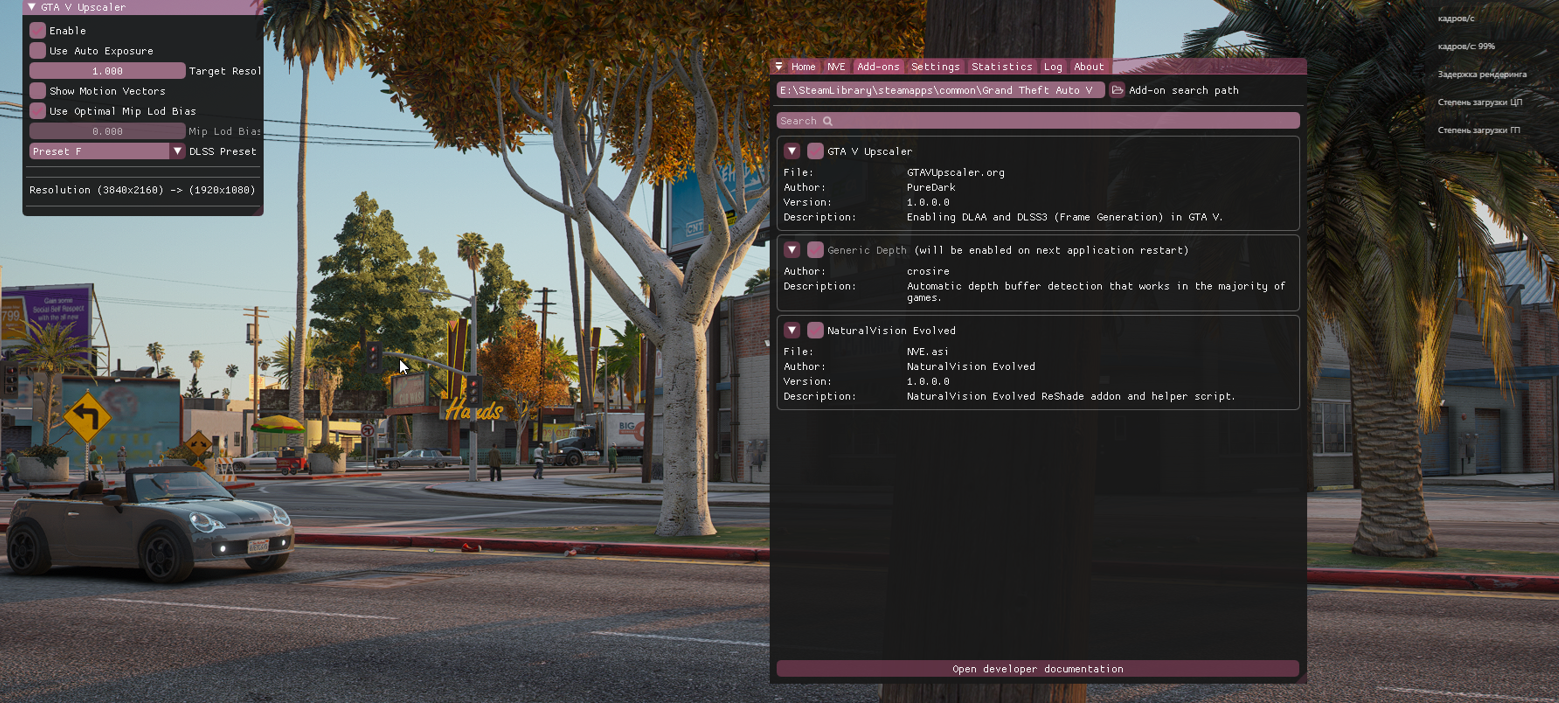Click the magnifier icon in the Search box
This screenshot has width=1559, height=703.
pos(827,121)
